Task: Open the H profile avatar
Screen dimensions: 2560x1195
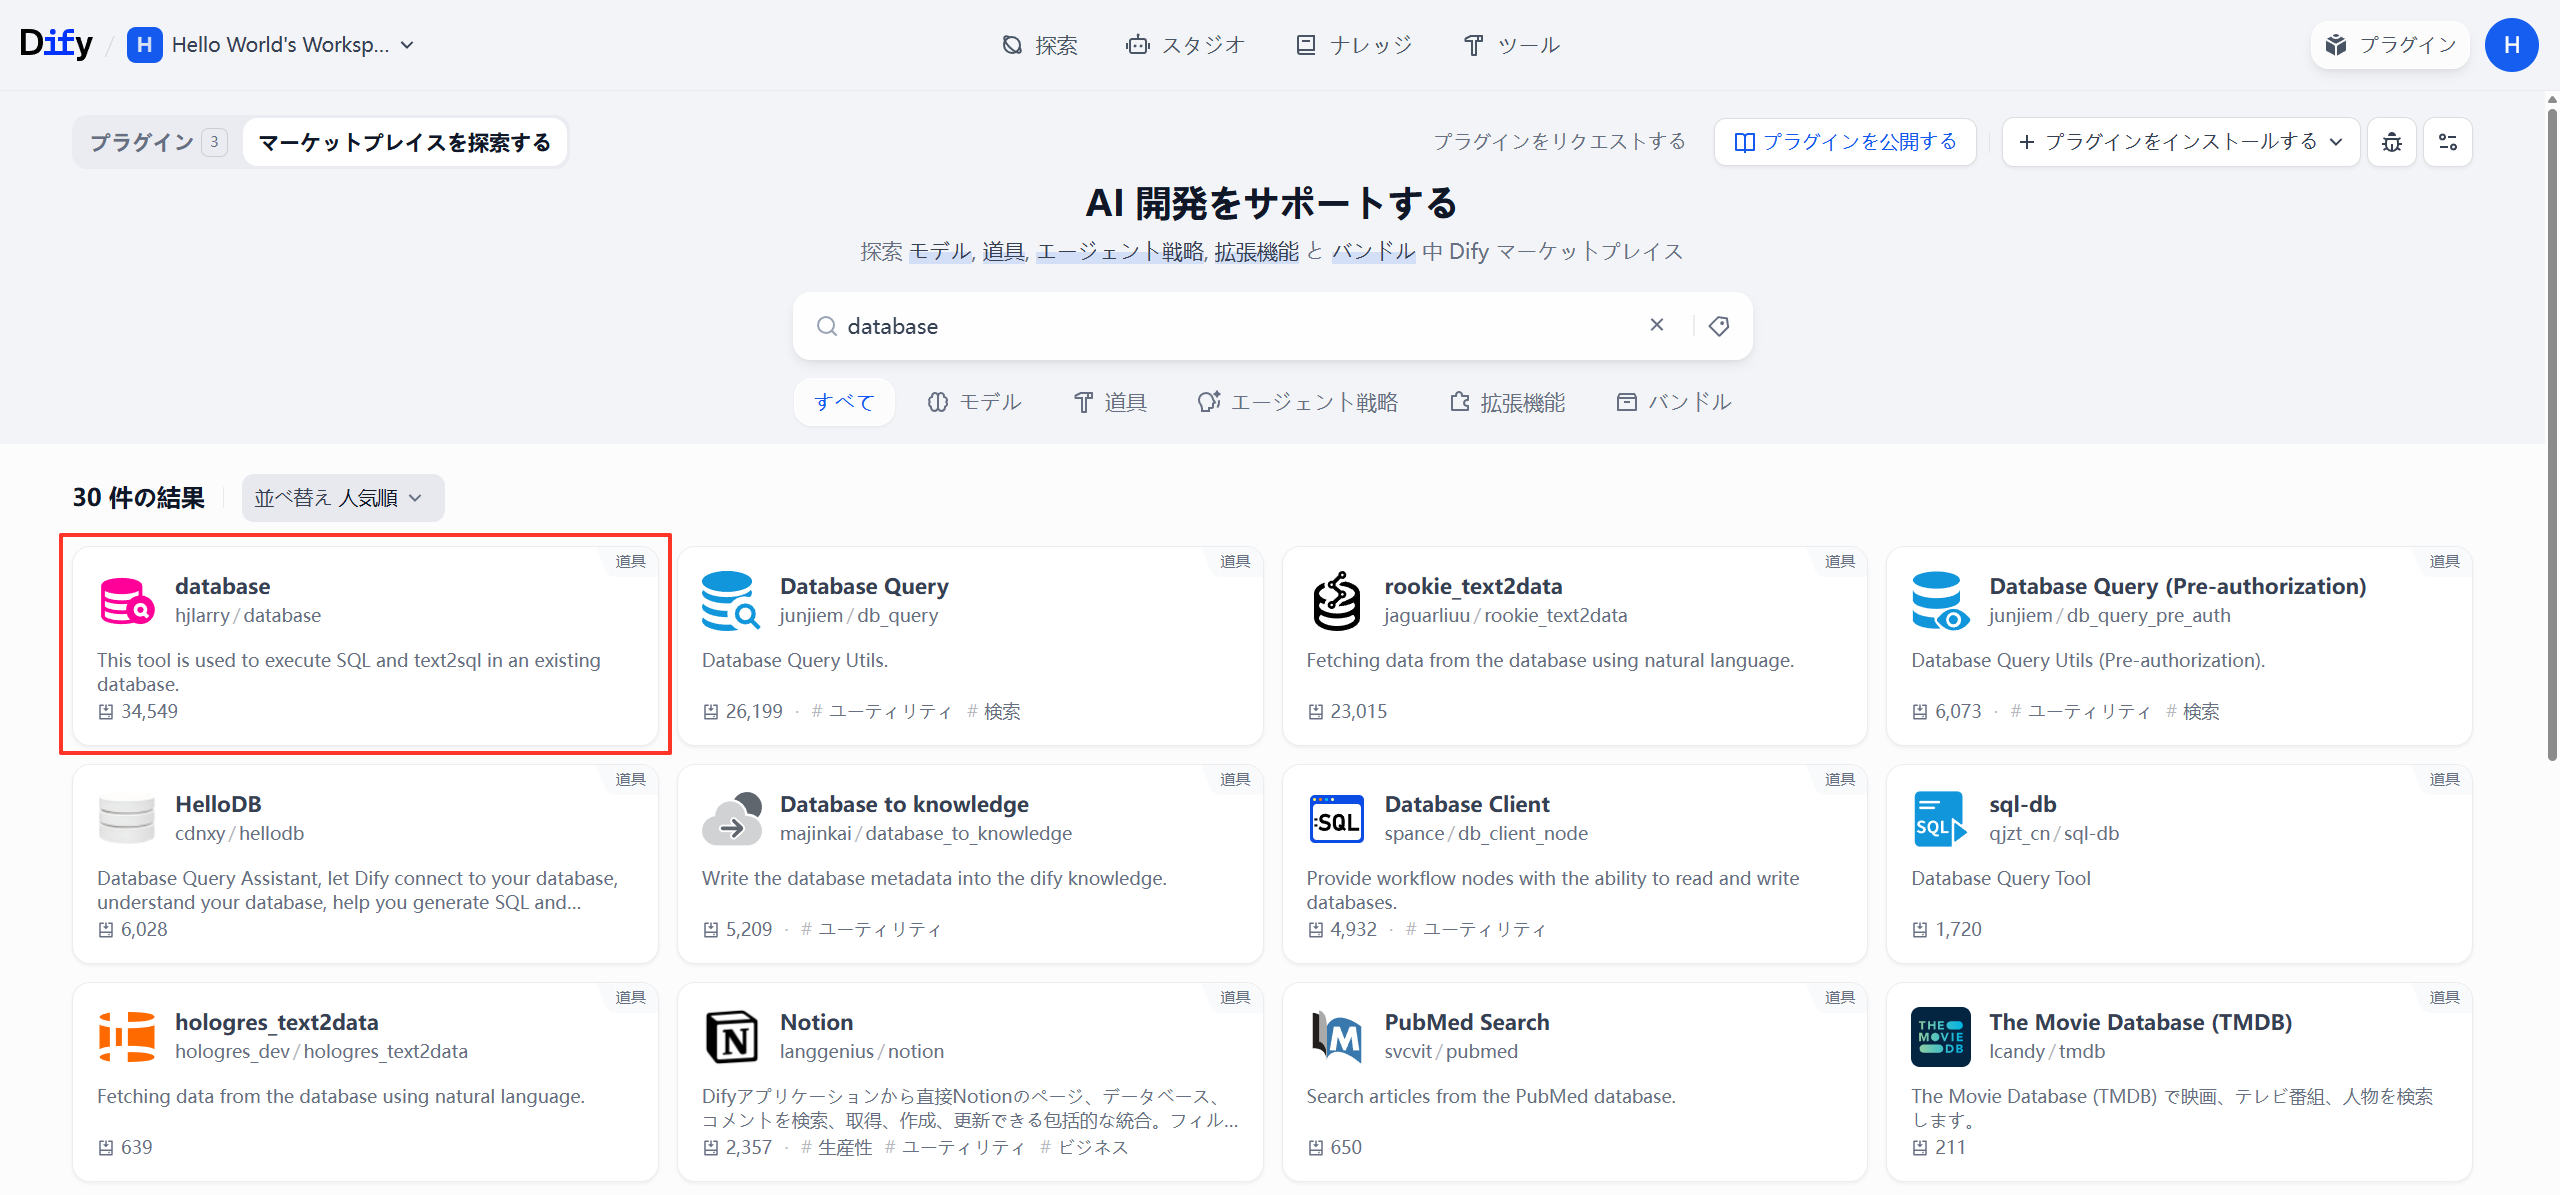Action: point(2512,44)
